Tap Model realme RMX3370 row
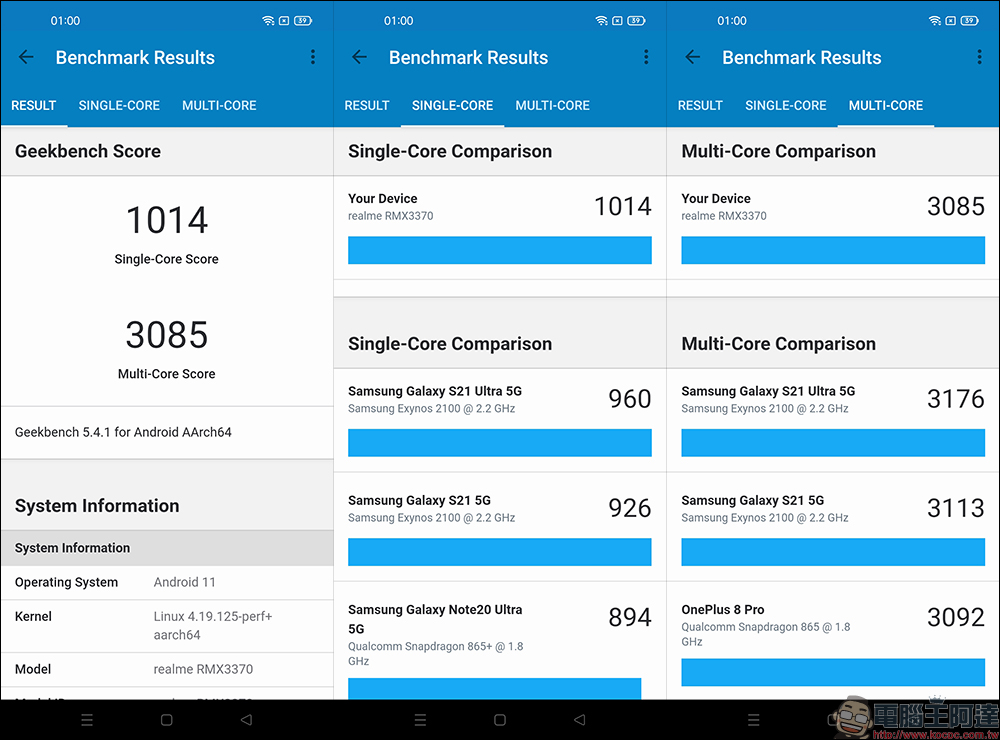Screen dimensions: 1000x740 click(166, 669)
